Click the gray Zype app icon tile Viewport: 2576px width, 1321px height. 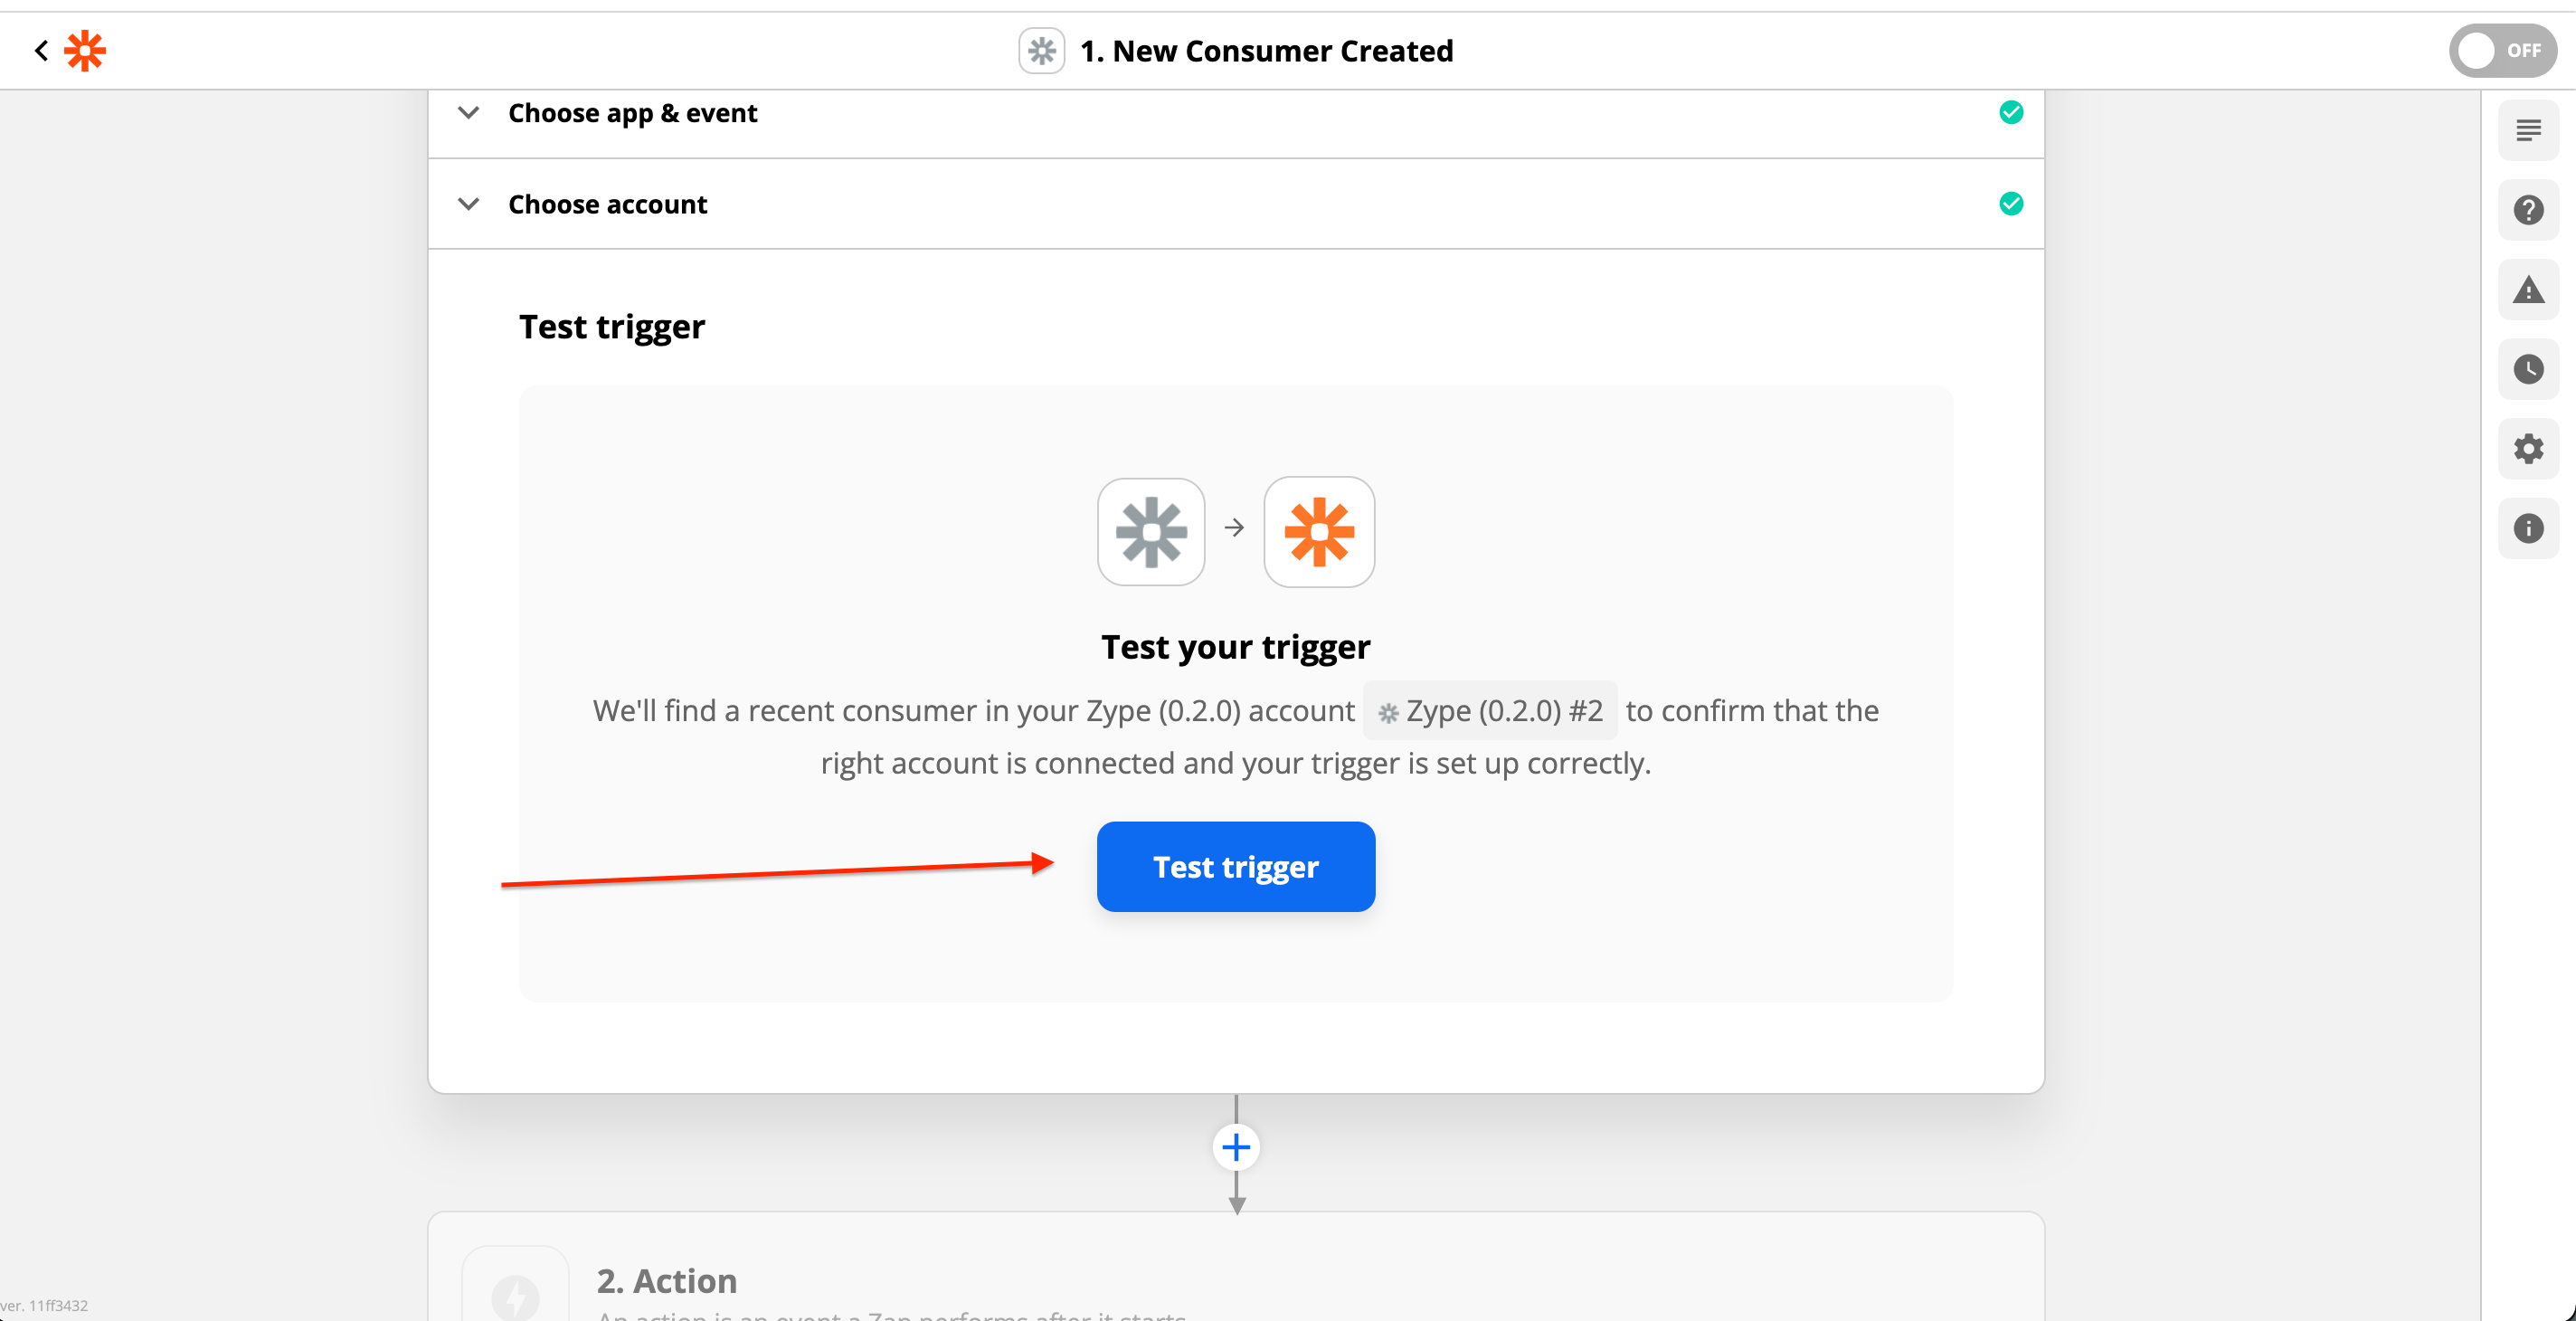pos(1151,531)
